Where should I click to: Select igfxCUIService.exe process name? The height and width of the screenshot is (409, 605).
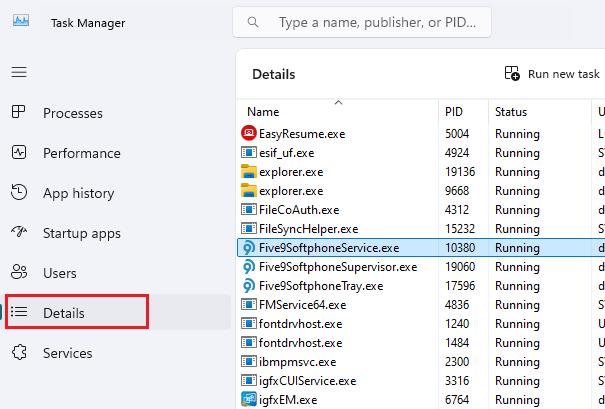pyautogui.click(x=308, y=381)
